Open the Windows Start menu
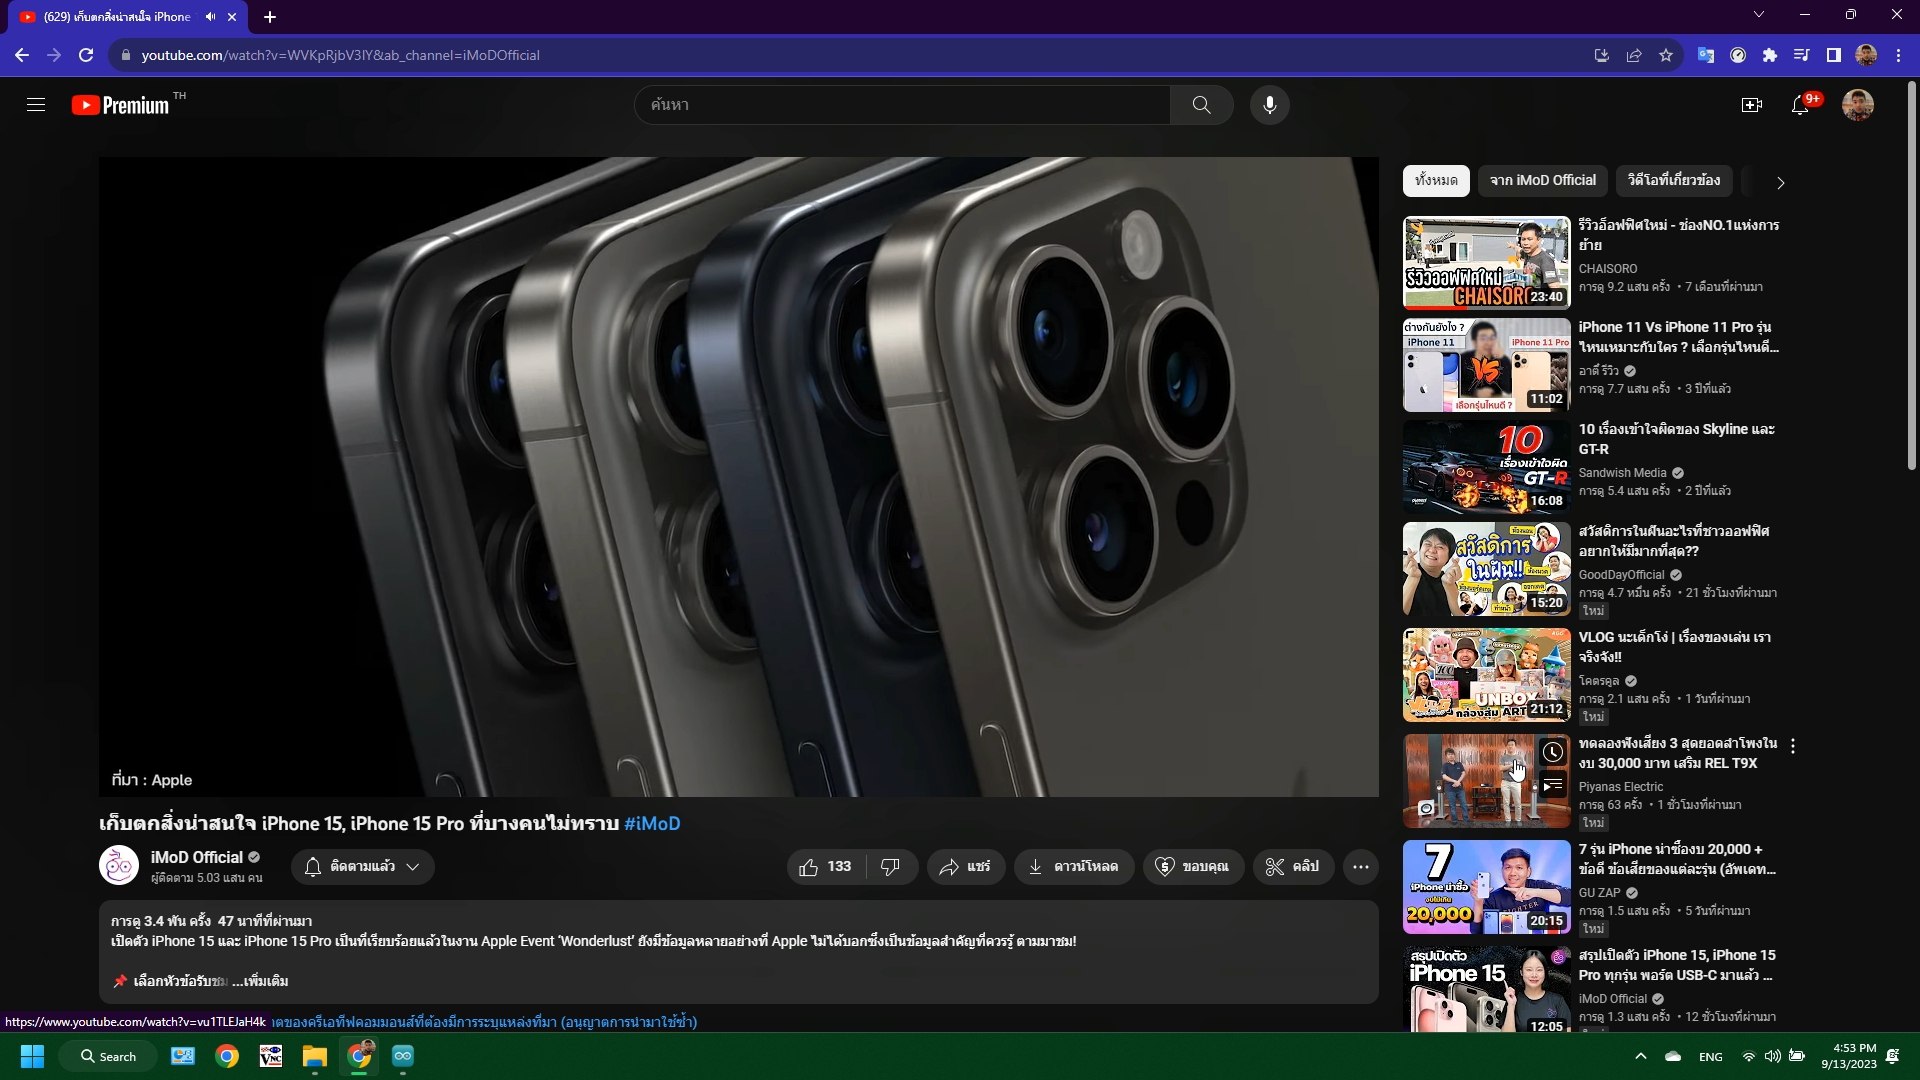The image size is (1920, 1080). click(32, 1056)
